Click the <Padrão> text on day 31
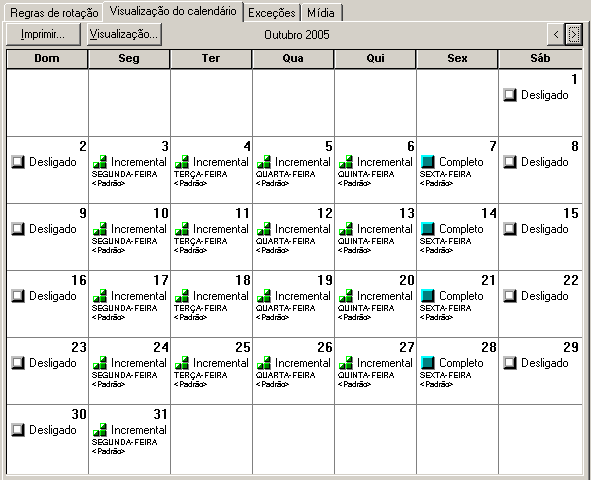Viewport: 591px width, 480px height. click(x=108, y=451)
